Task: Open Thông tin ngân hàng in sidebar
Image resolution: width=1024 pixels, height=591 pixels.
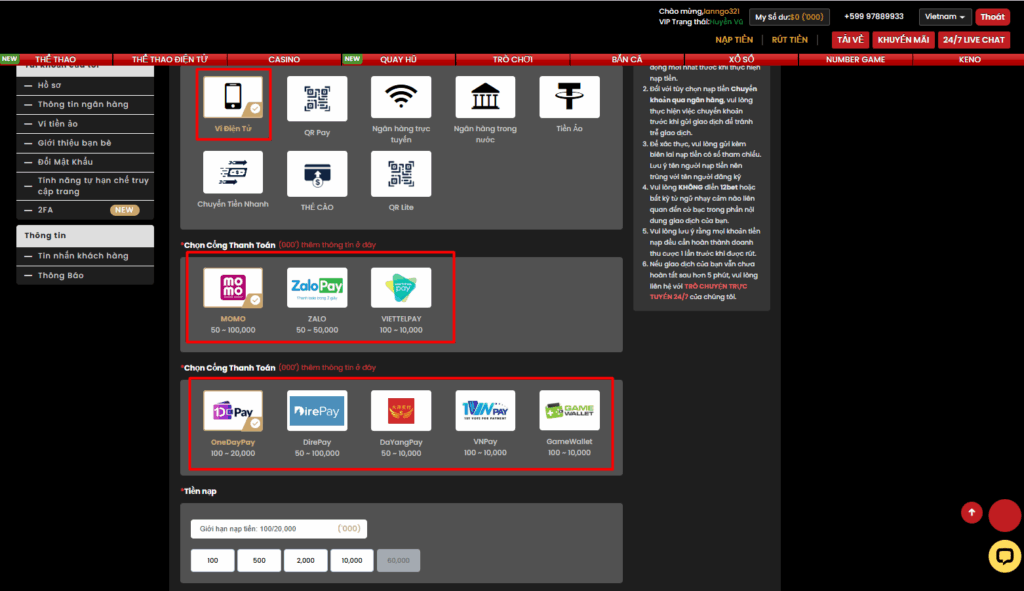Action: (x=85, y=104)
